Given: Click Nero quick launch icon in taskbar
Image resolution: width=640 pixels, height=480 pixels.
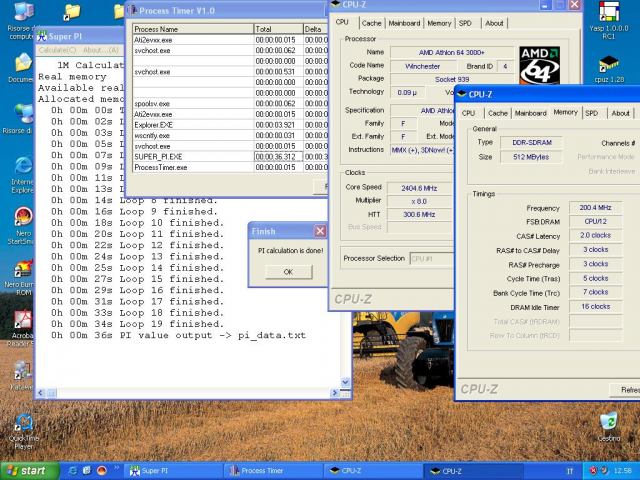Looking at the screenshot, I should (x=101, y=471).
